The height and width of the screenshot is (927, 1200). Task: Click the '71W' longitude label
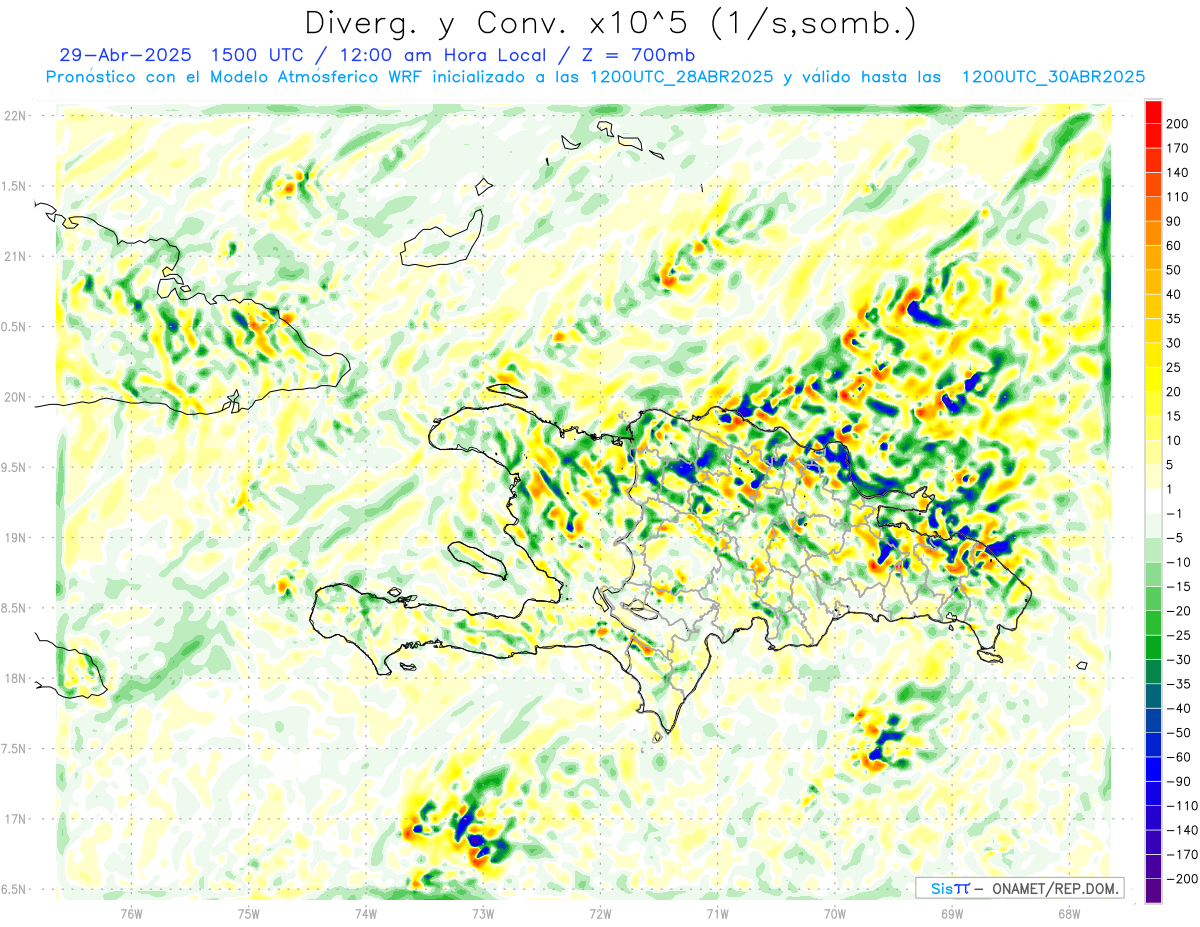click(717, 912)
